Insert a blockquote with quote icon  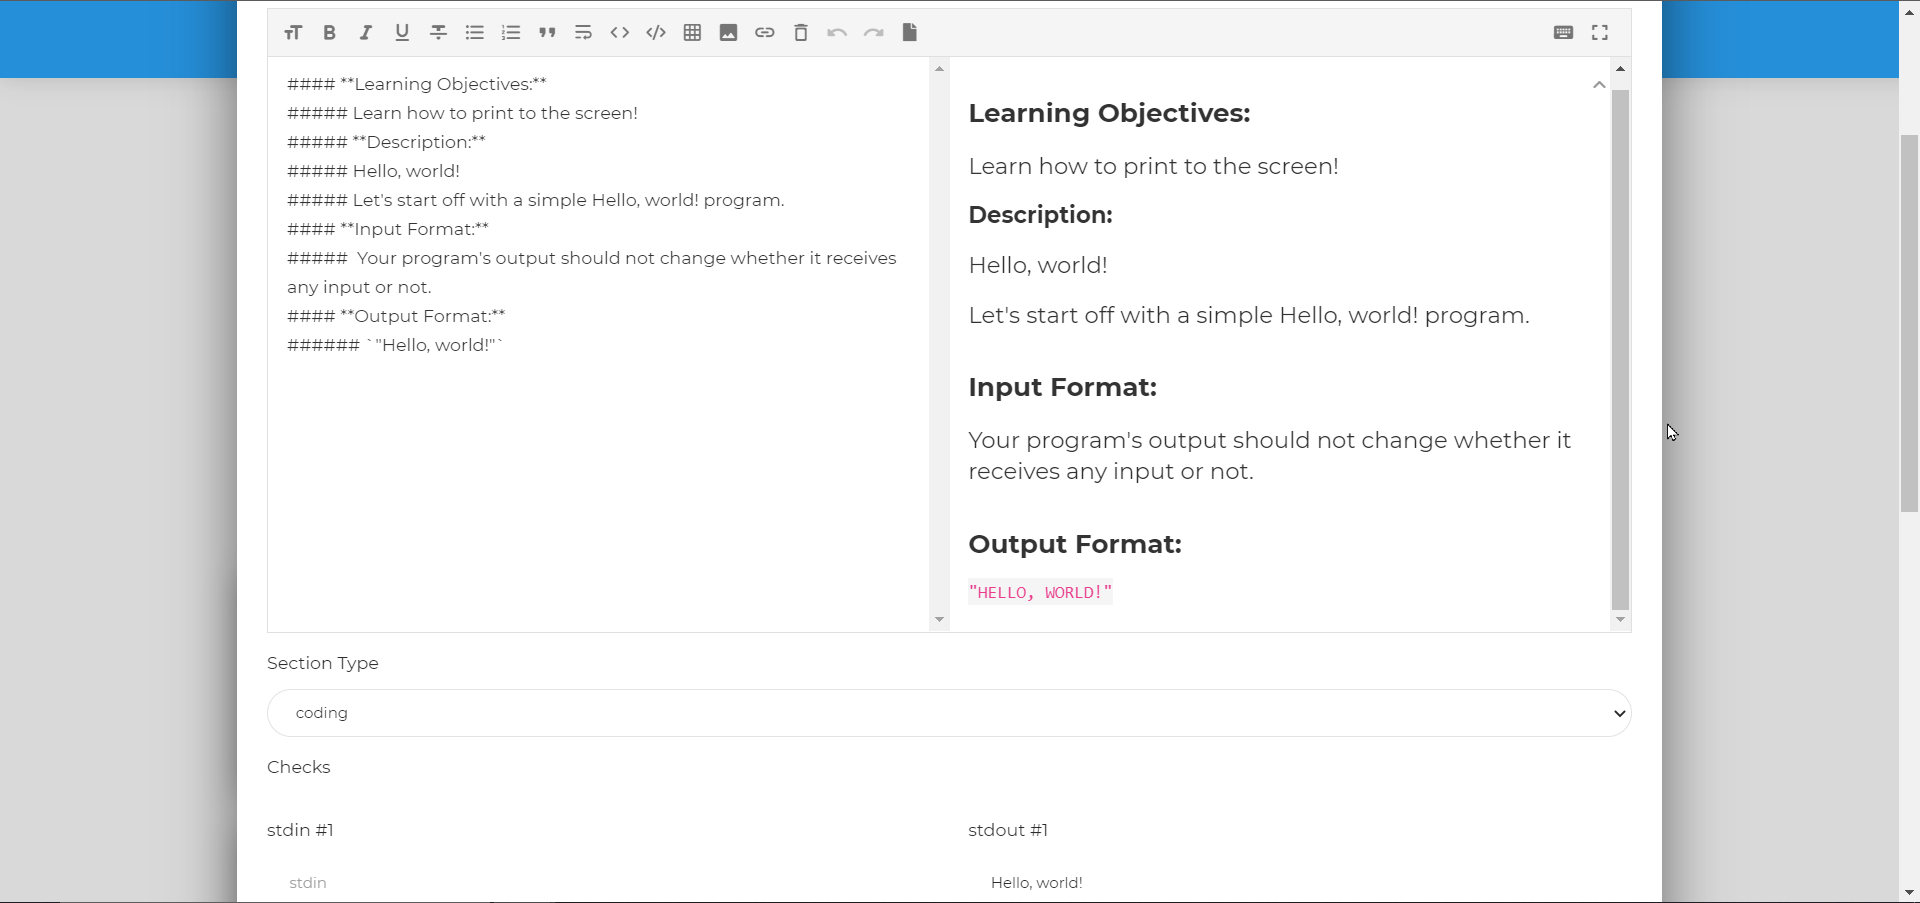click(547, 33)
